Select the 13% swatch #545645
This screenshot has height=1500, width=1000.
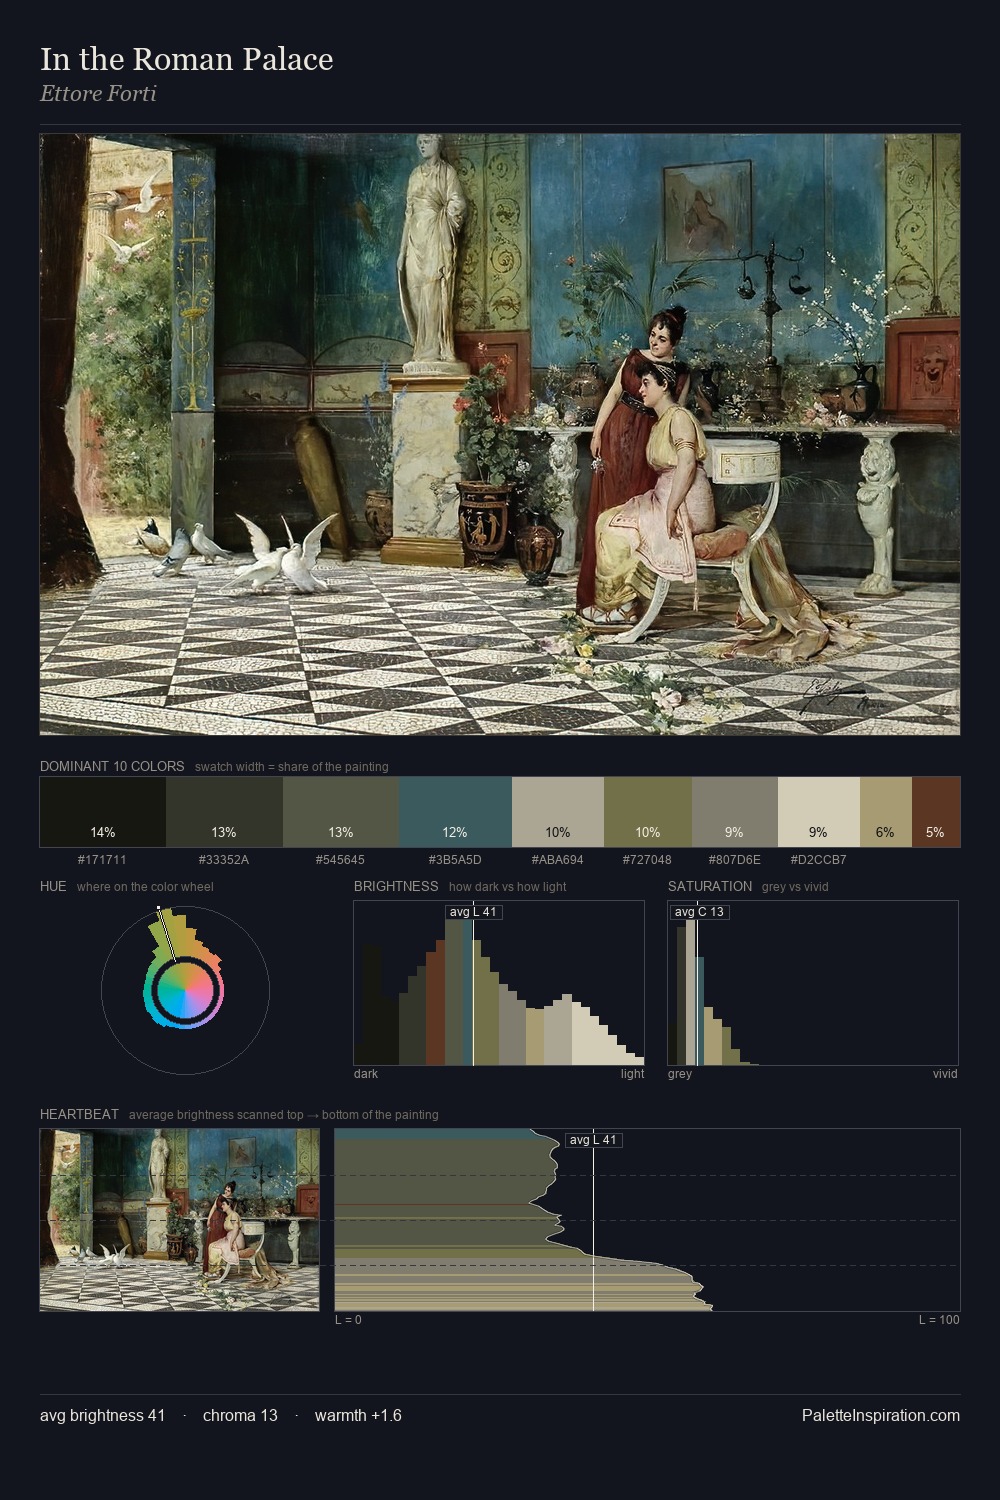341,812
